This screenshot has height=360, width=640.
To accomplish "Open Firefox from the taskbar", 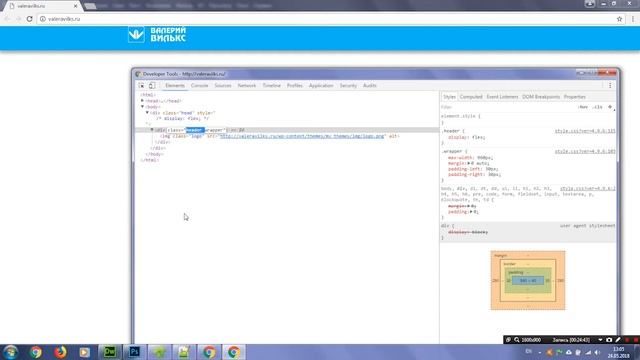I will (60, 352).
